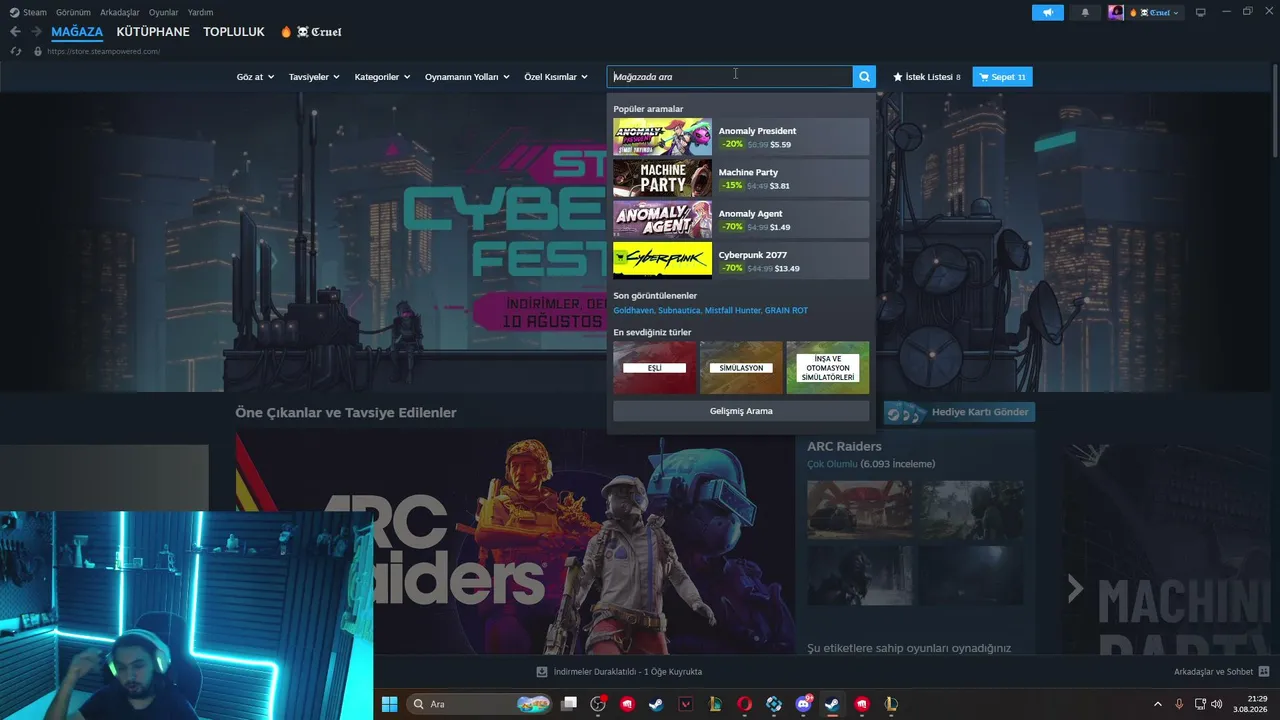Open the Oynamanın Yolları dropdown
Screen dimensions: 1280x720
[467, 77]
